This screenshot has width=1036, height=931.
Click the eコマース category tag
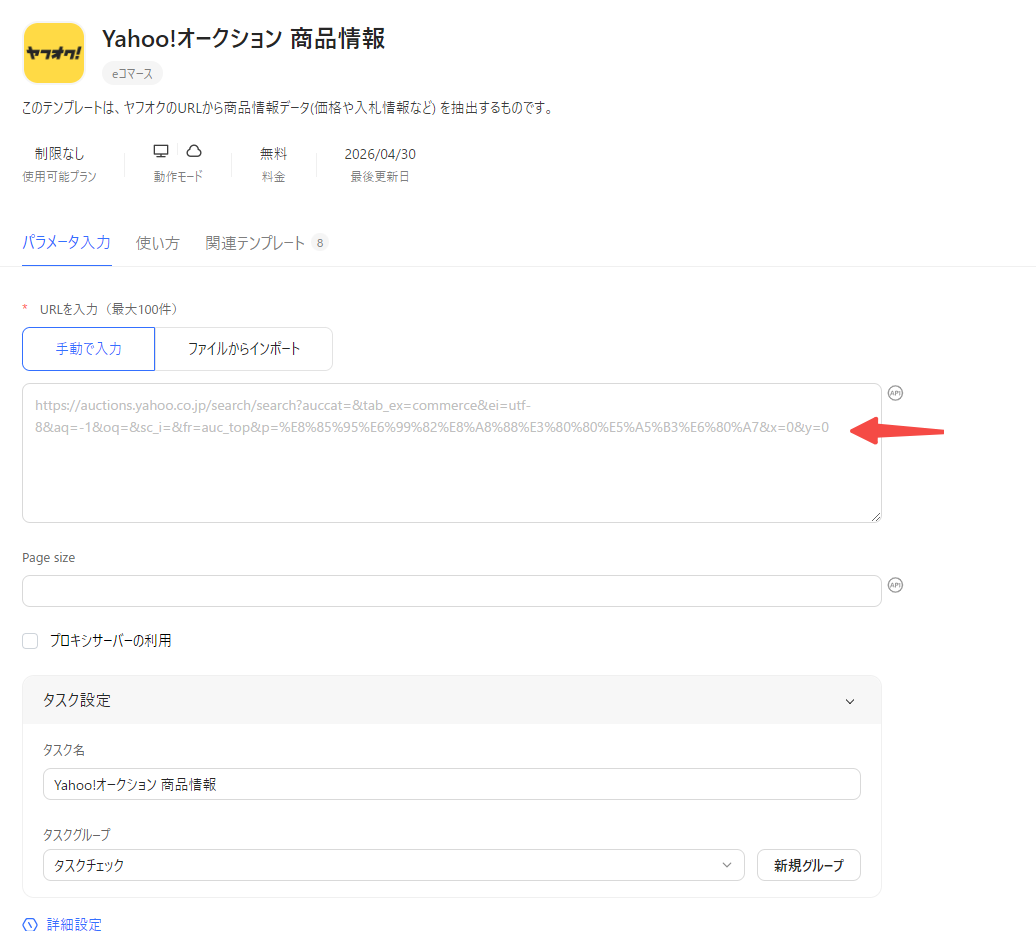pyautogui.click(x=132, y=73)
